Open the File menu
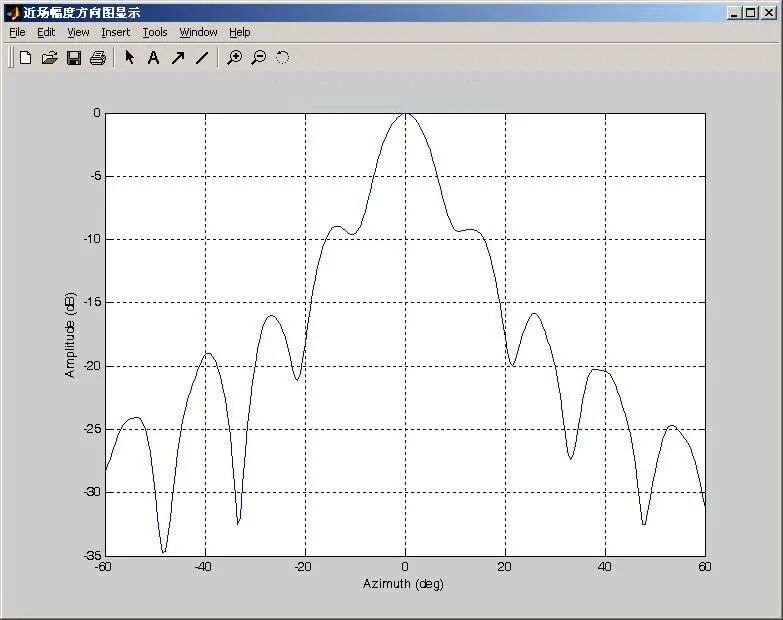 tap(17, 32)
